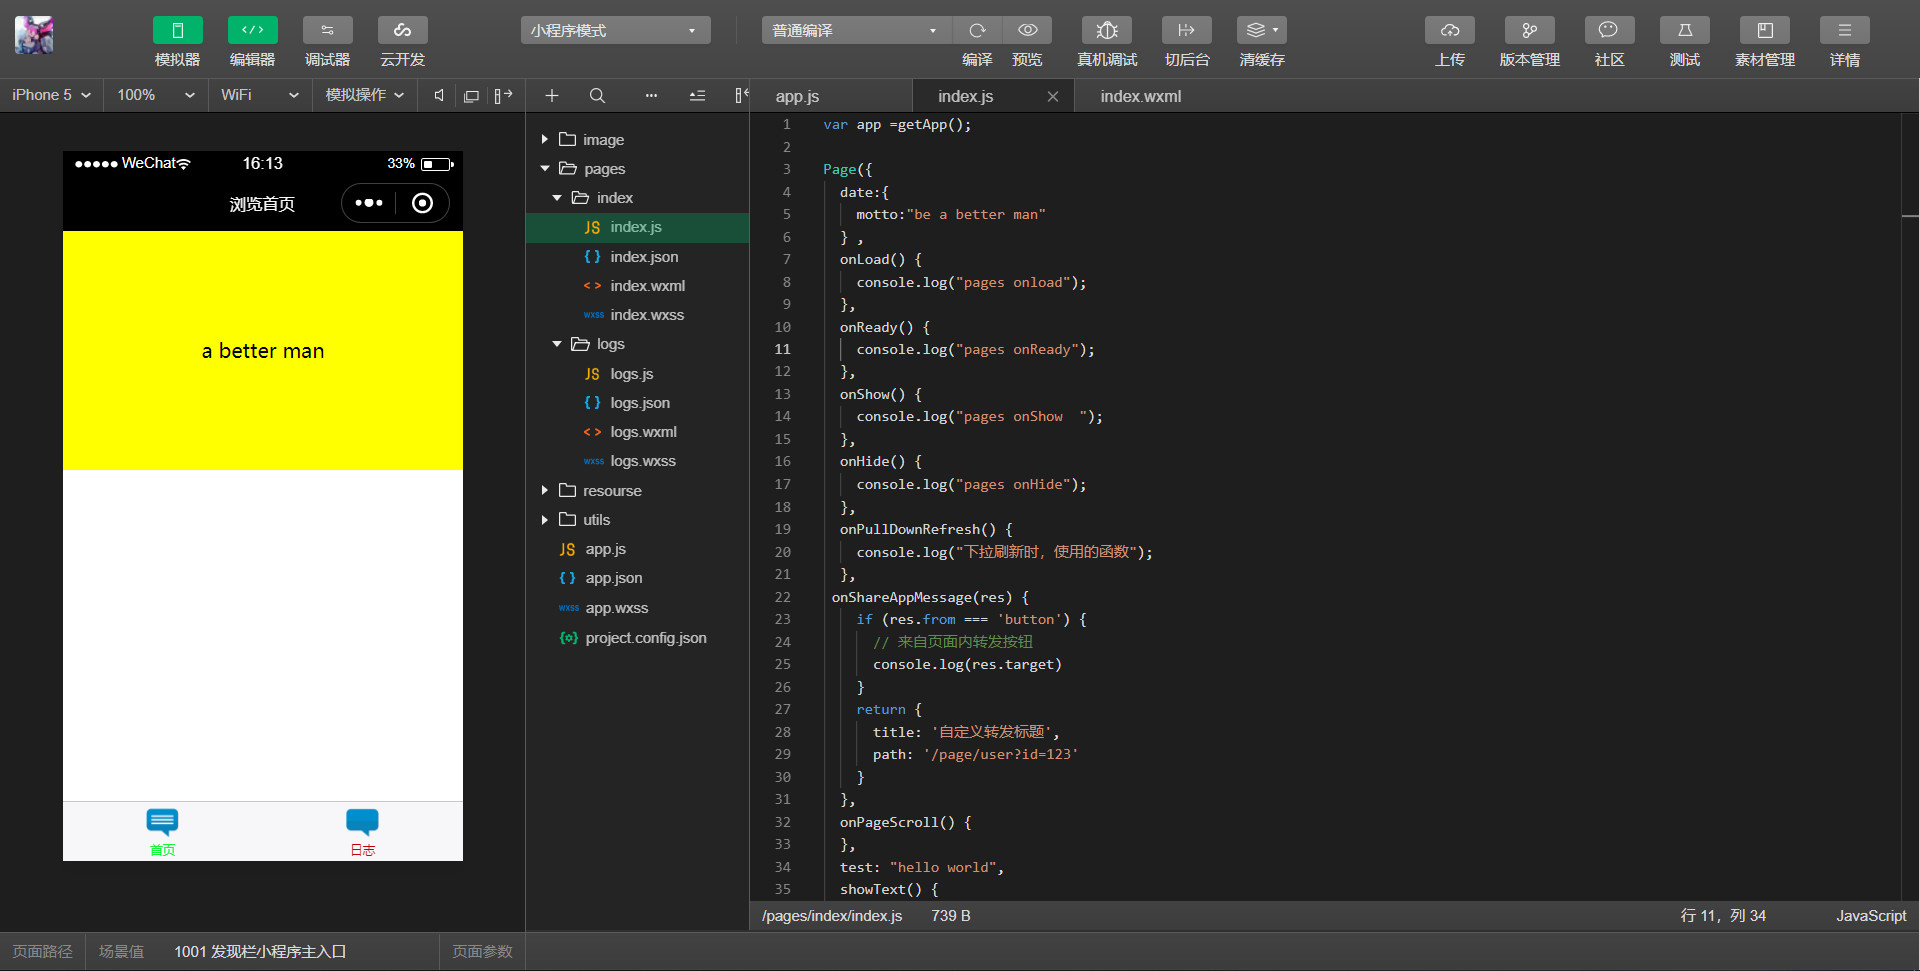Add new file with plus icon
This screenshot has width=1920, height=971.
click(551, 96)
